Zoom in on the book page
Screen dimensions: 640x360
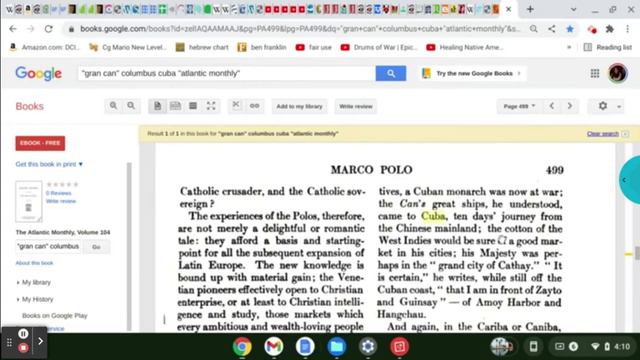coord(113,106)
